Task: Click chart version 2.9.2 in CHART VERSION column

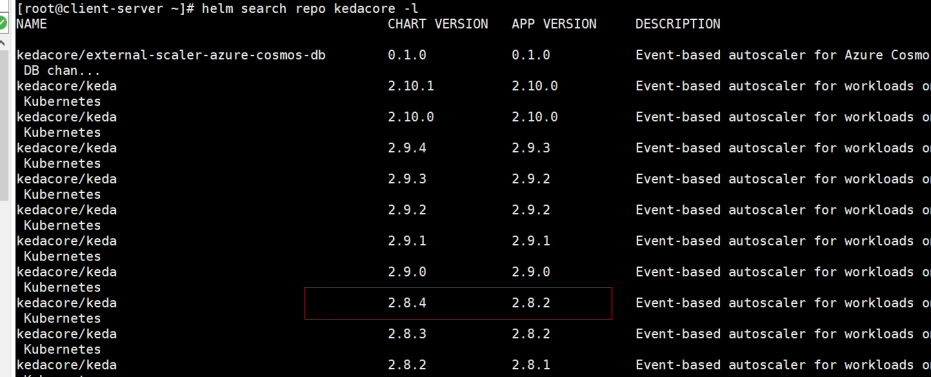Action: click(407, 210)
